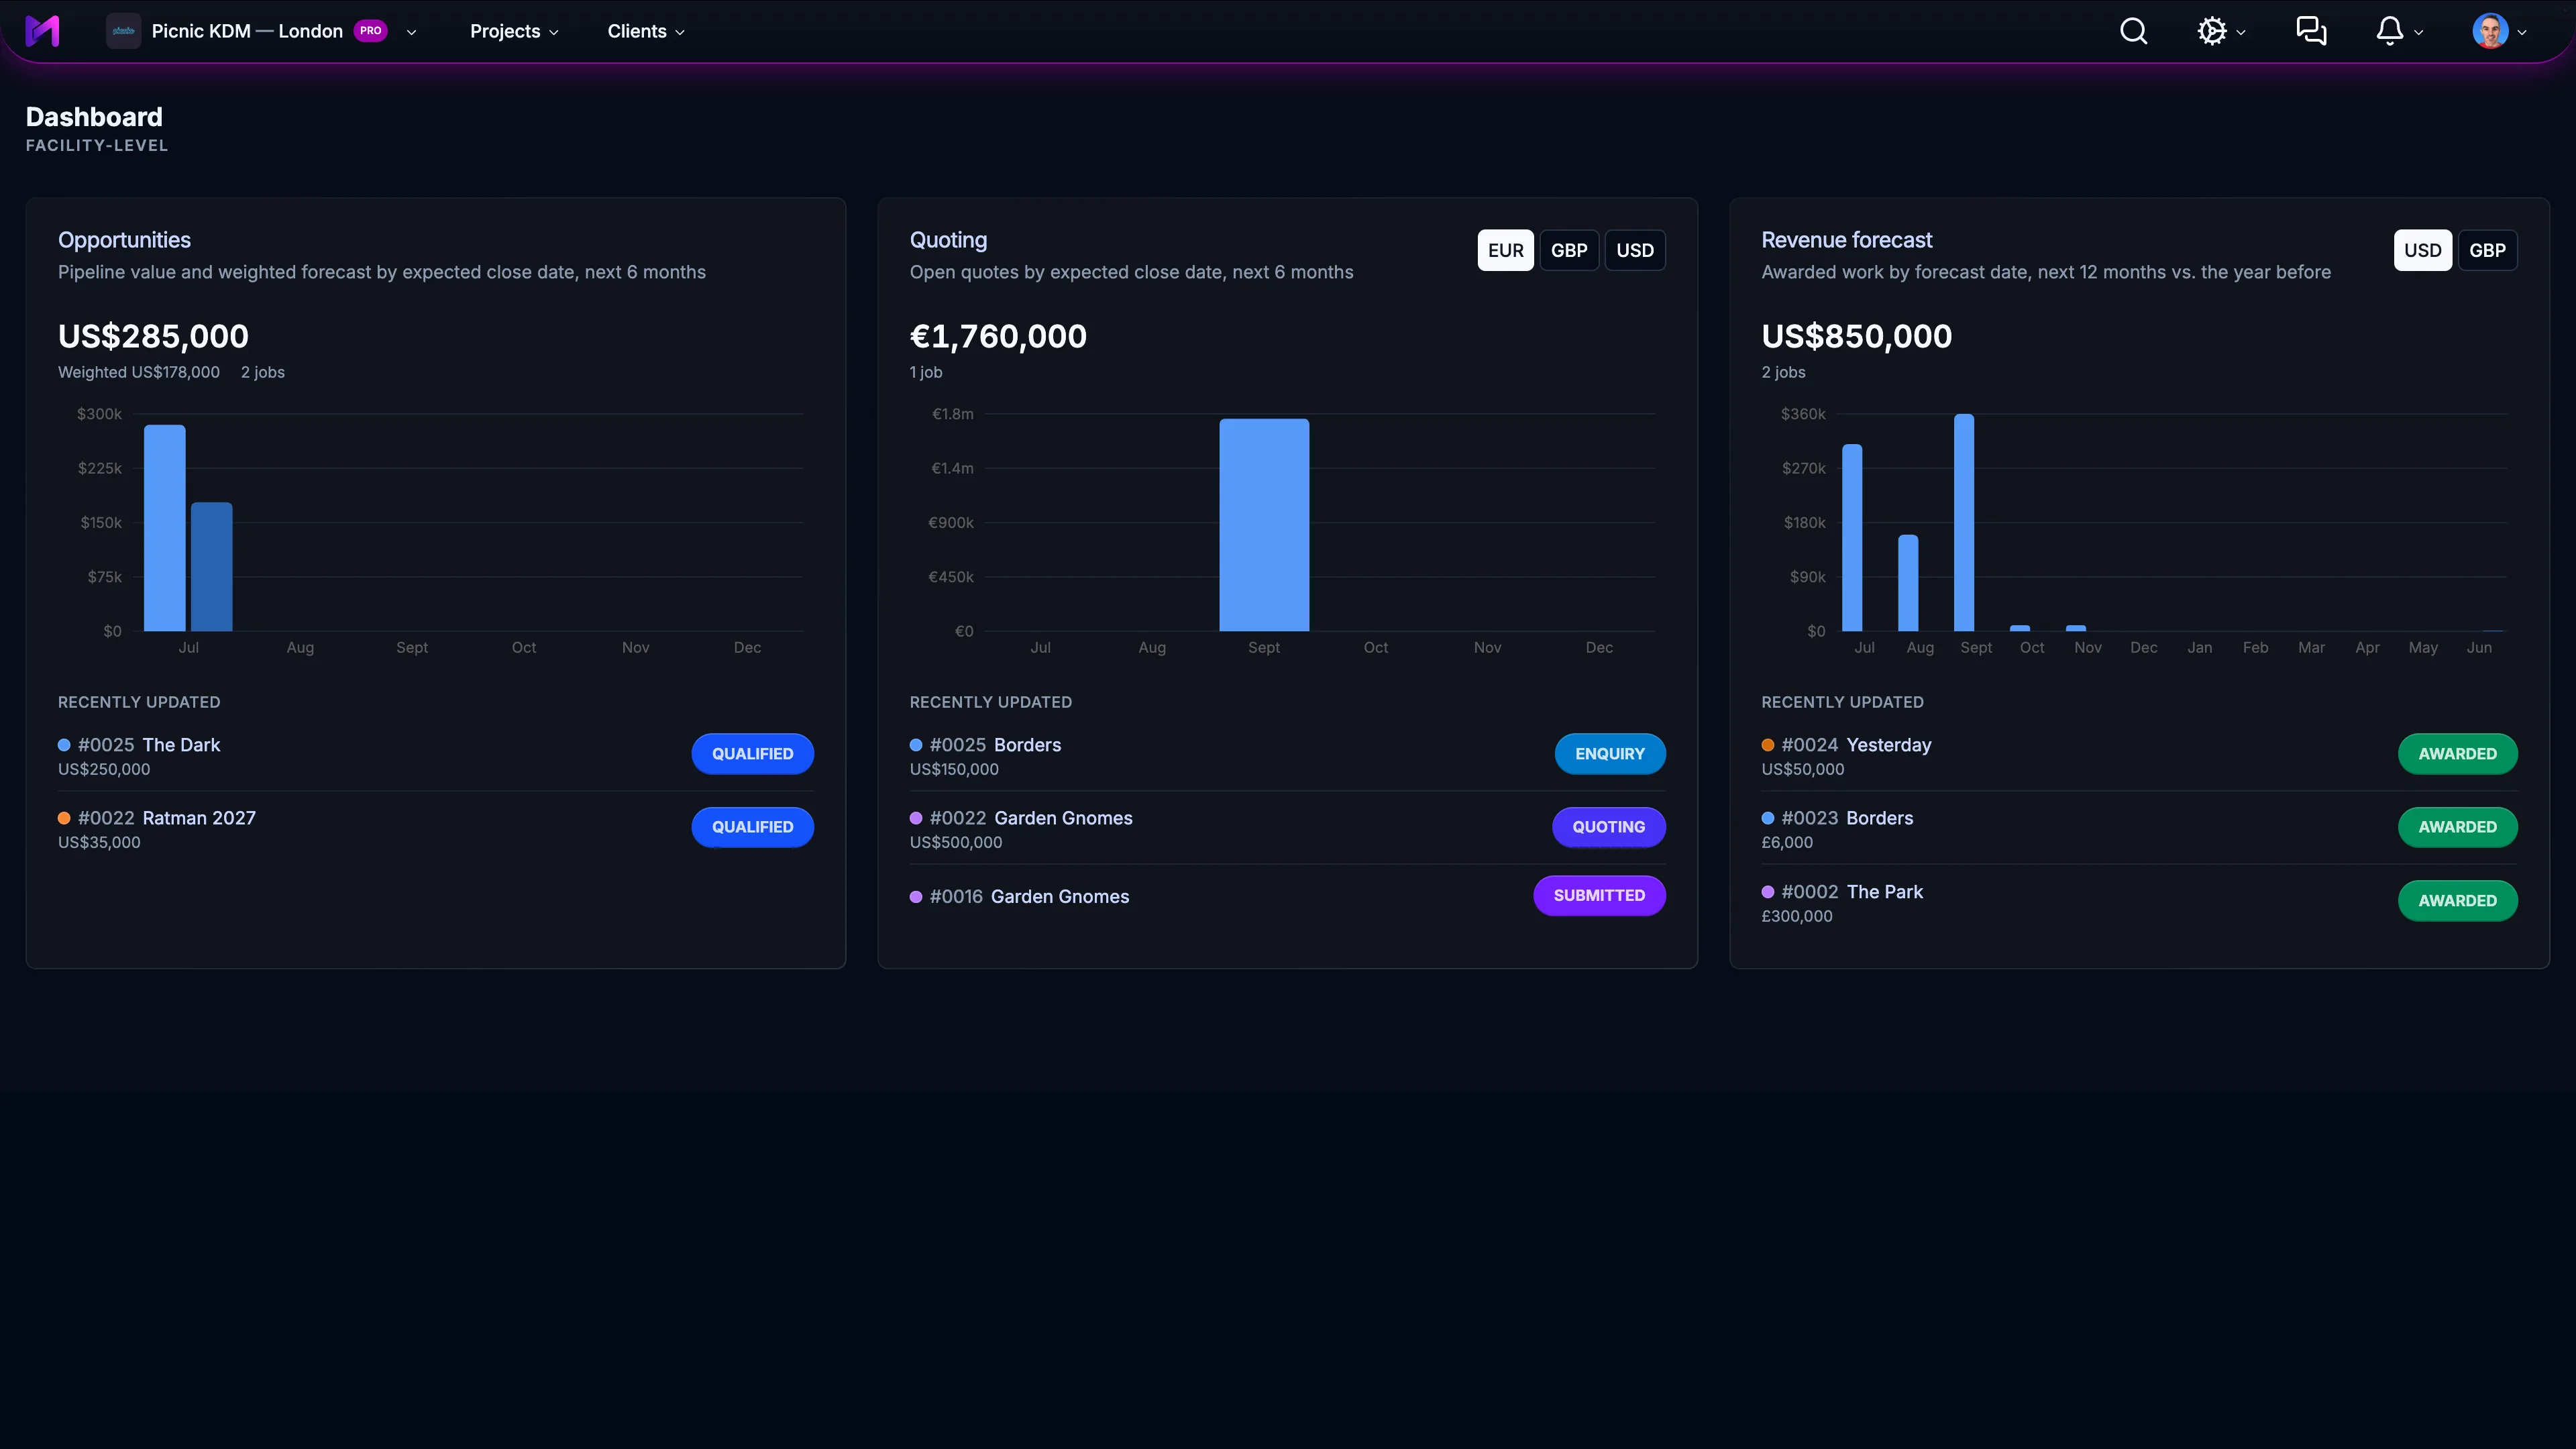Click the Revenue forecast card title
2576x1449 pixels.
coord(1846,240)
